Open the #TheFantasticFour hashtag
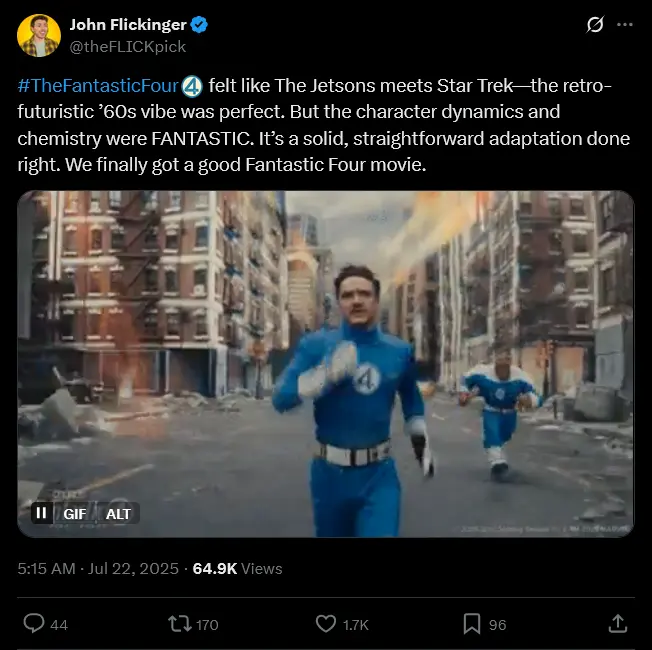The image size is (652, 650). click(96, 87)
